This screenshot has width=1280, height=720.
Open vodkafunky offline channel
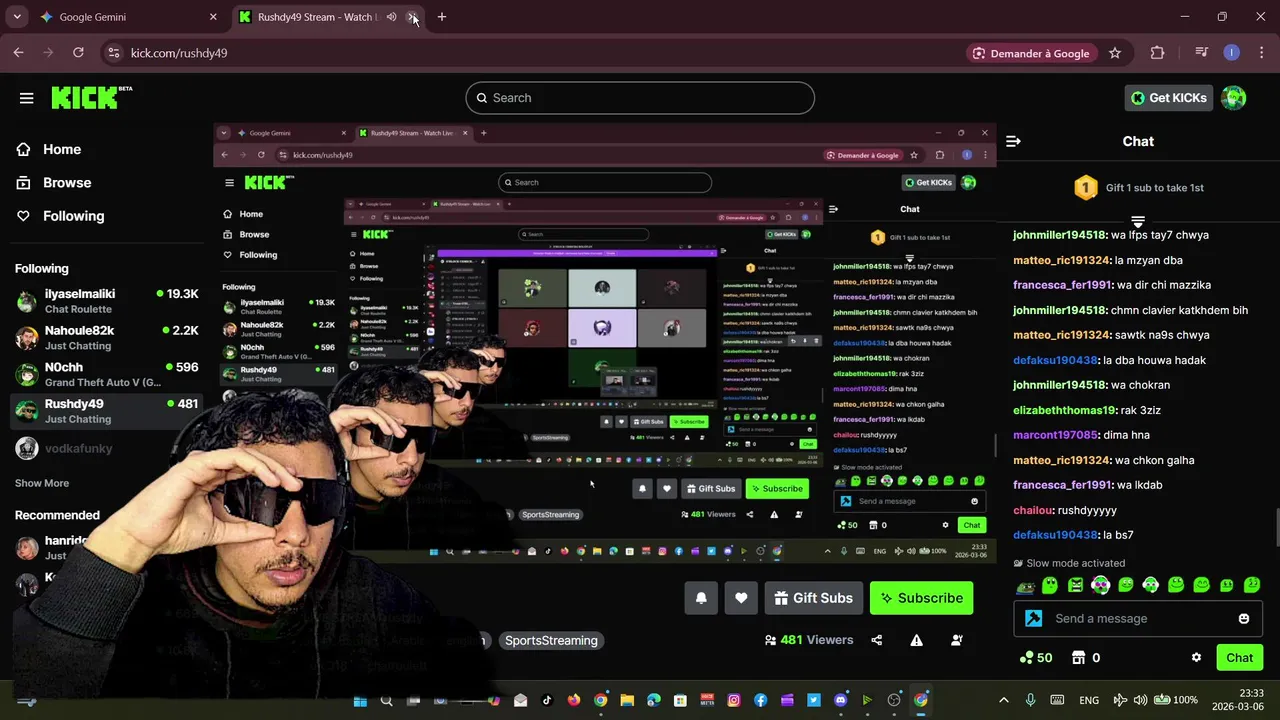click(x=106, y=448)
